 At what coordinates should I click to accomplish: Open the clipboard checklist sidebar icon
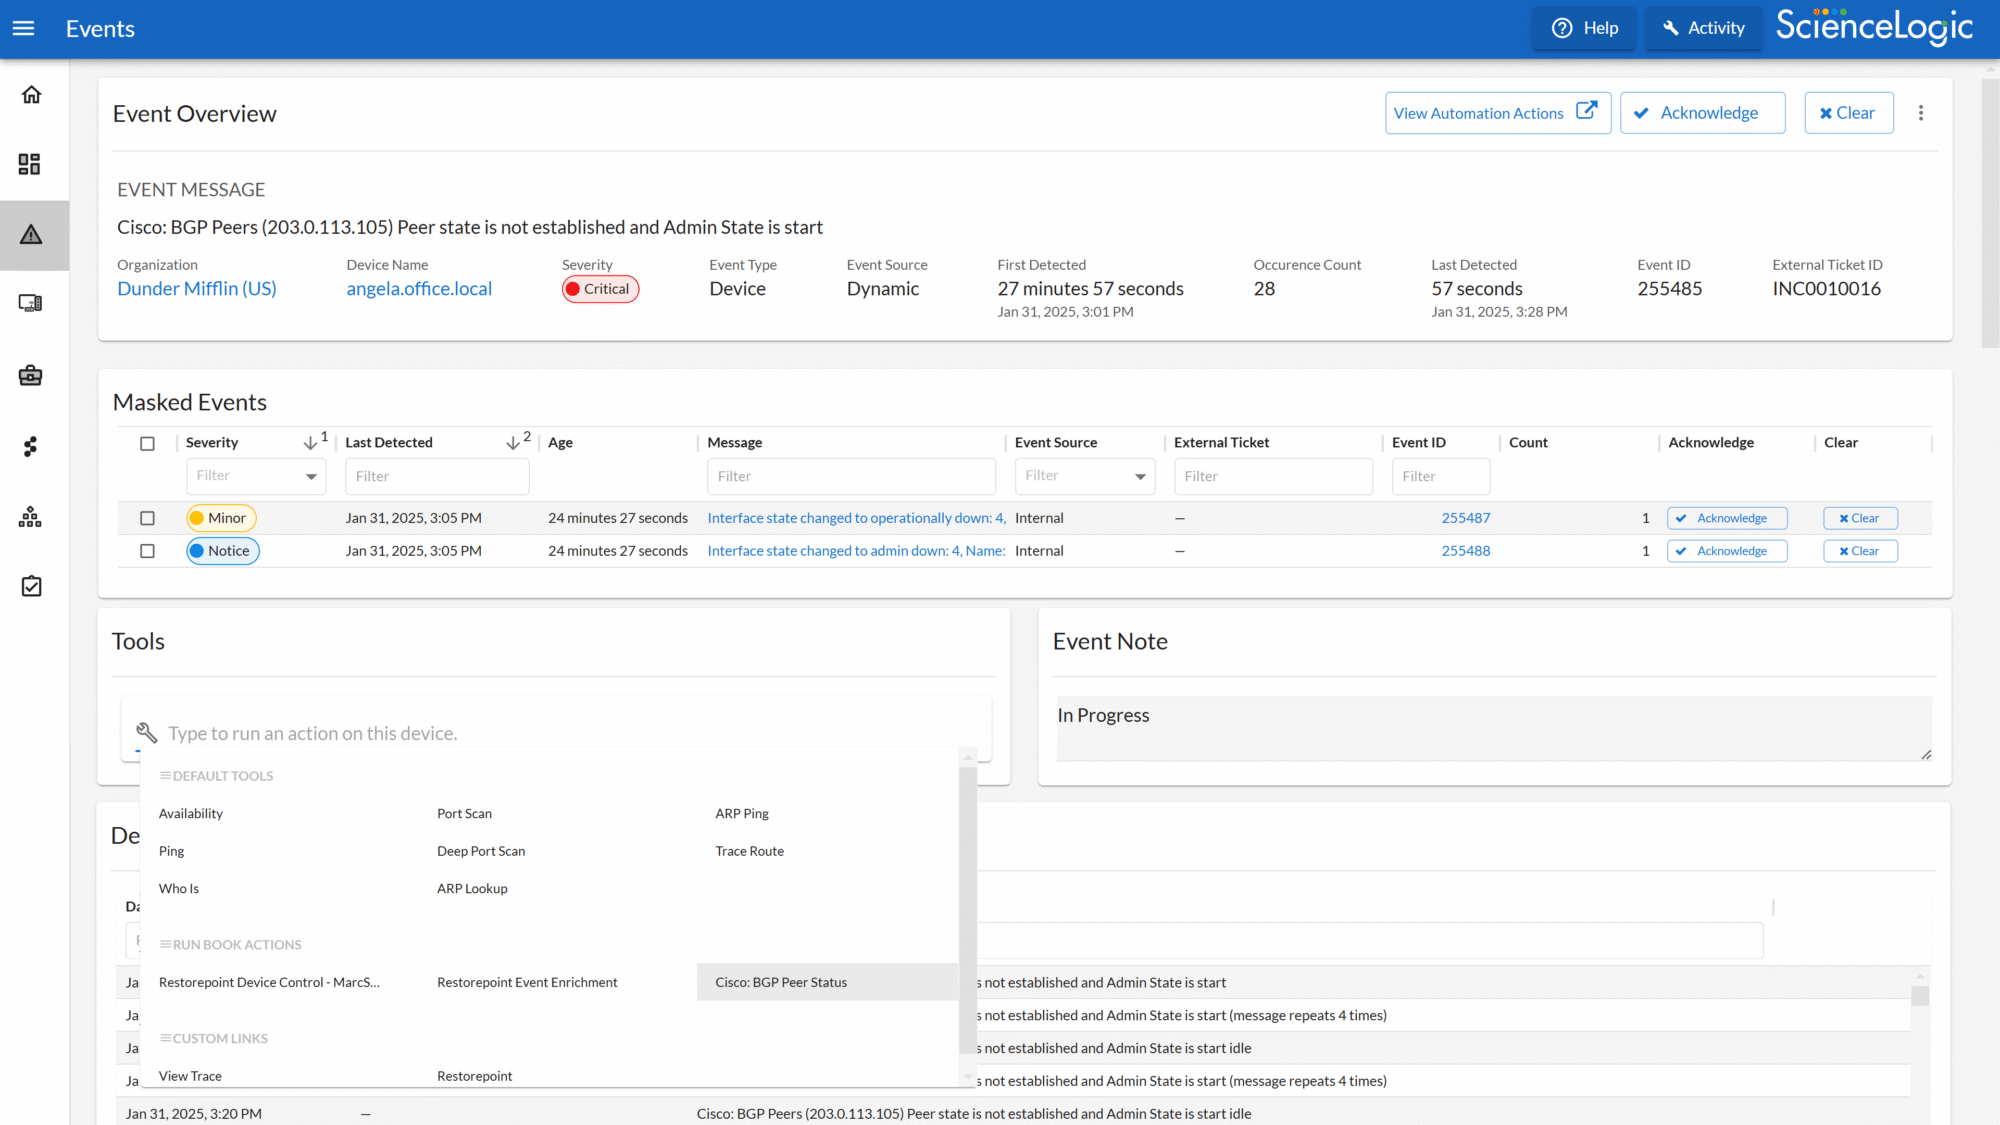pos(31,586)
